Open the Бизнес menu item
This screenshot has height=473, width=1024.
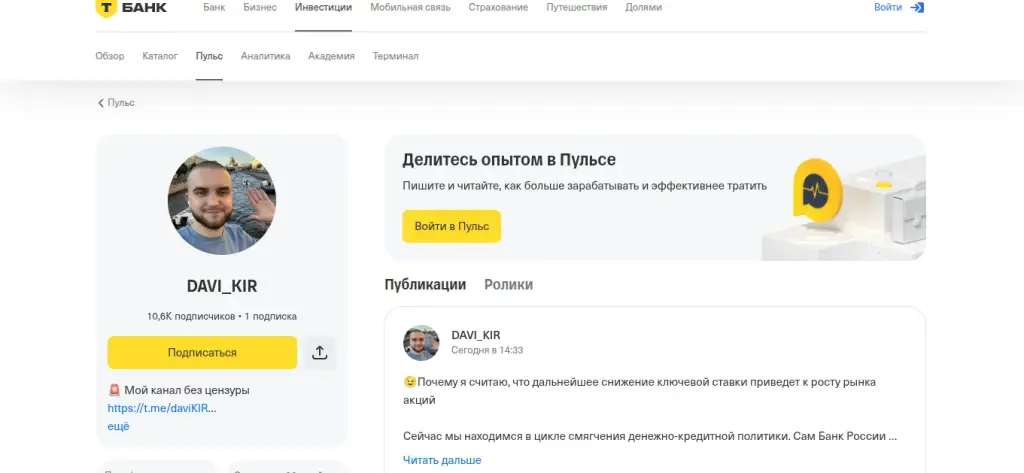260,8
